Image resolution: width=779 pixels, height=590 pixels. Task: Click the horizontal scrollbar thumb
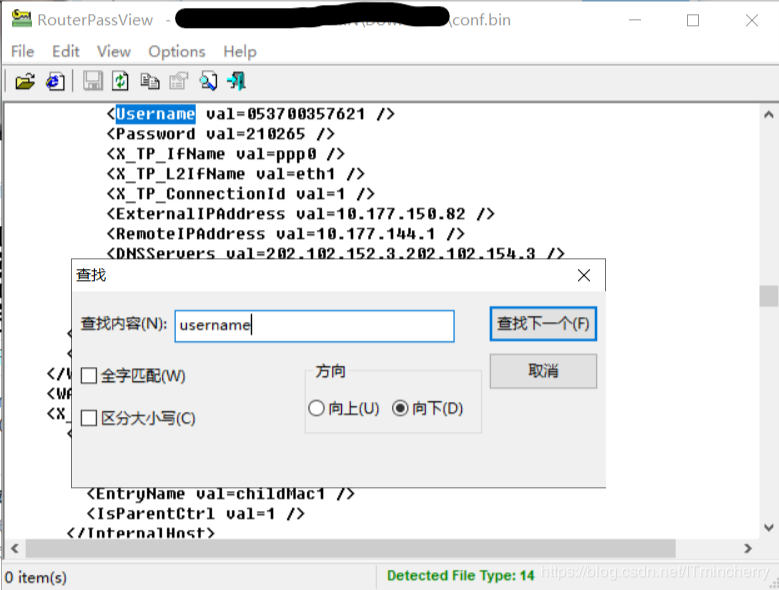(x=351, y=548)
